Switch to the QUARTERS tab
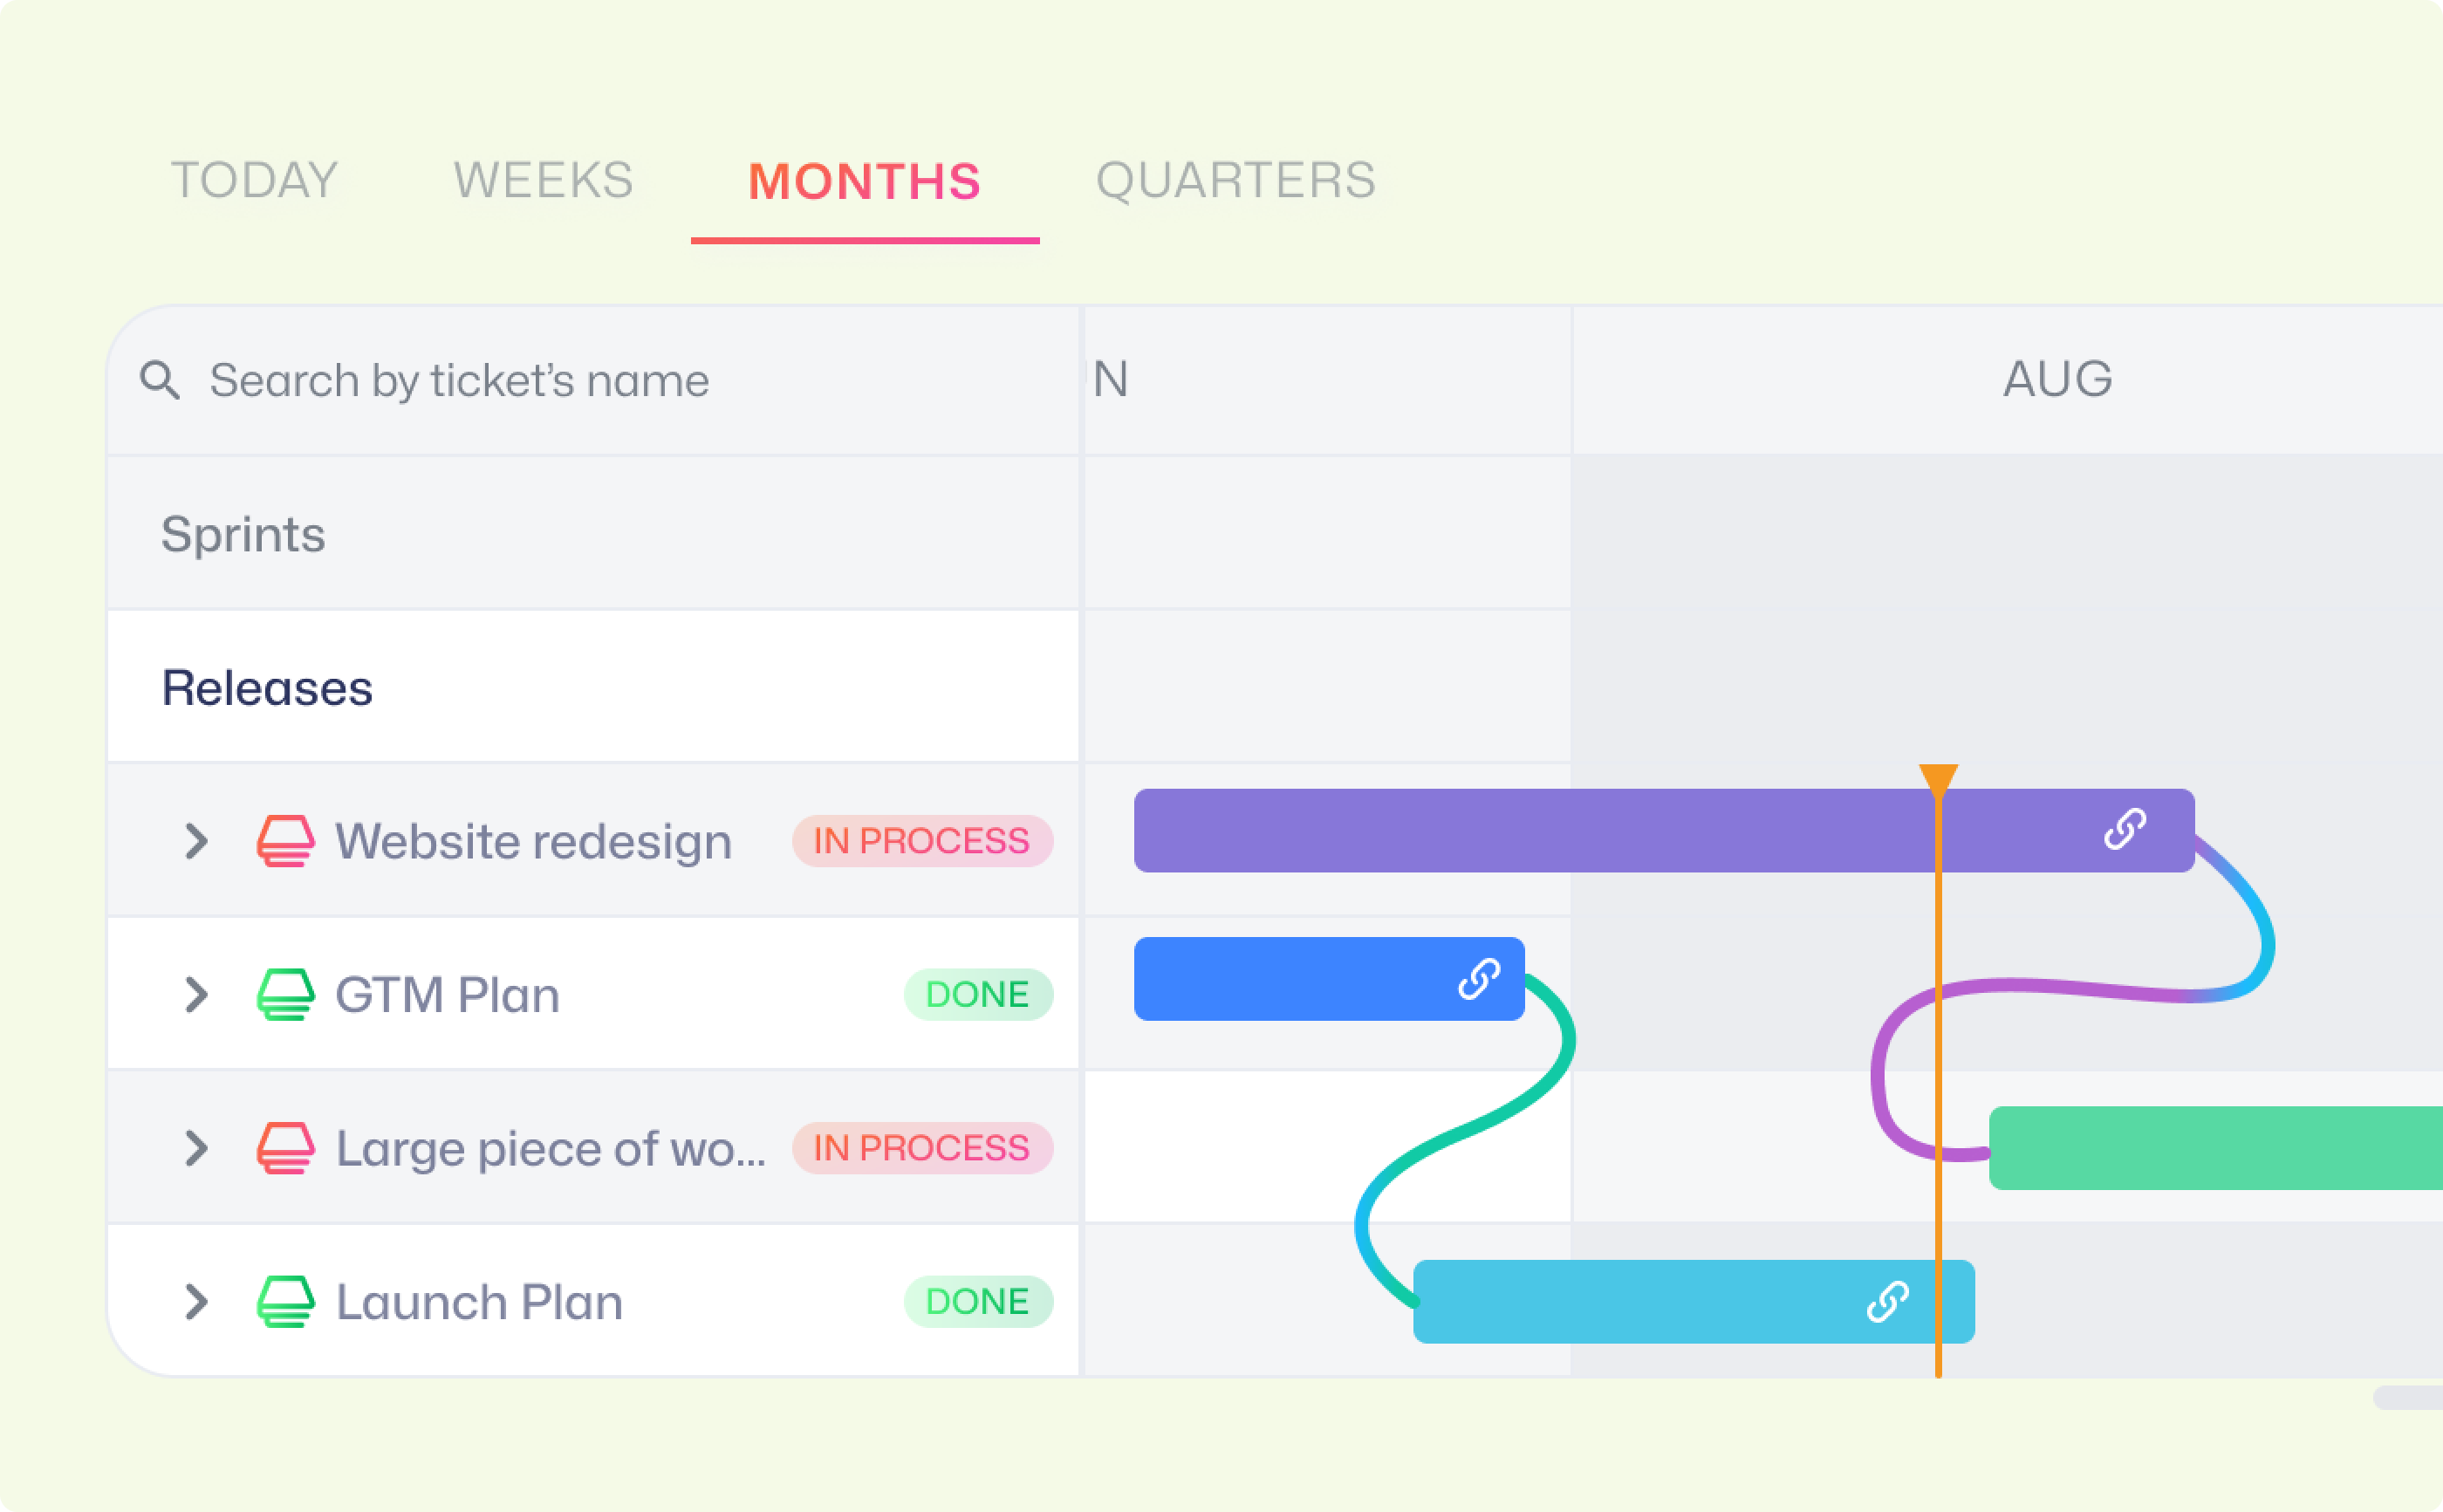 pyautogui.click(x=1236, y=181)
